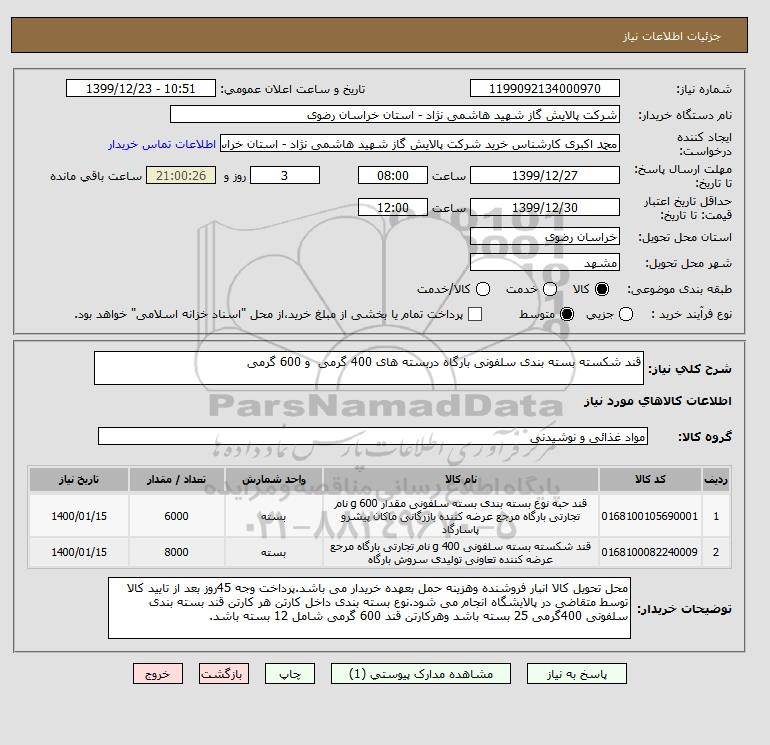
Task: Click the کد کالا column header
Action: coord(650,479)
